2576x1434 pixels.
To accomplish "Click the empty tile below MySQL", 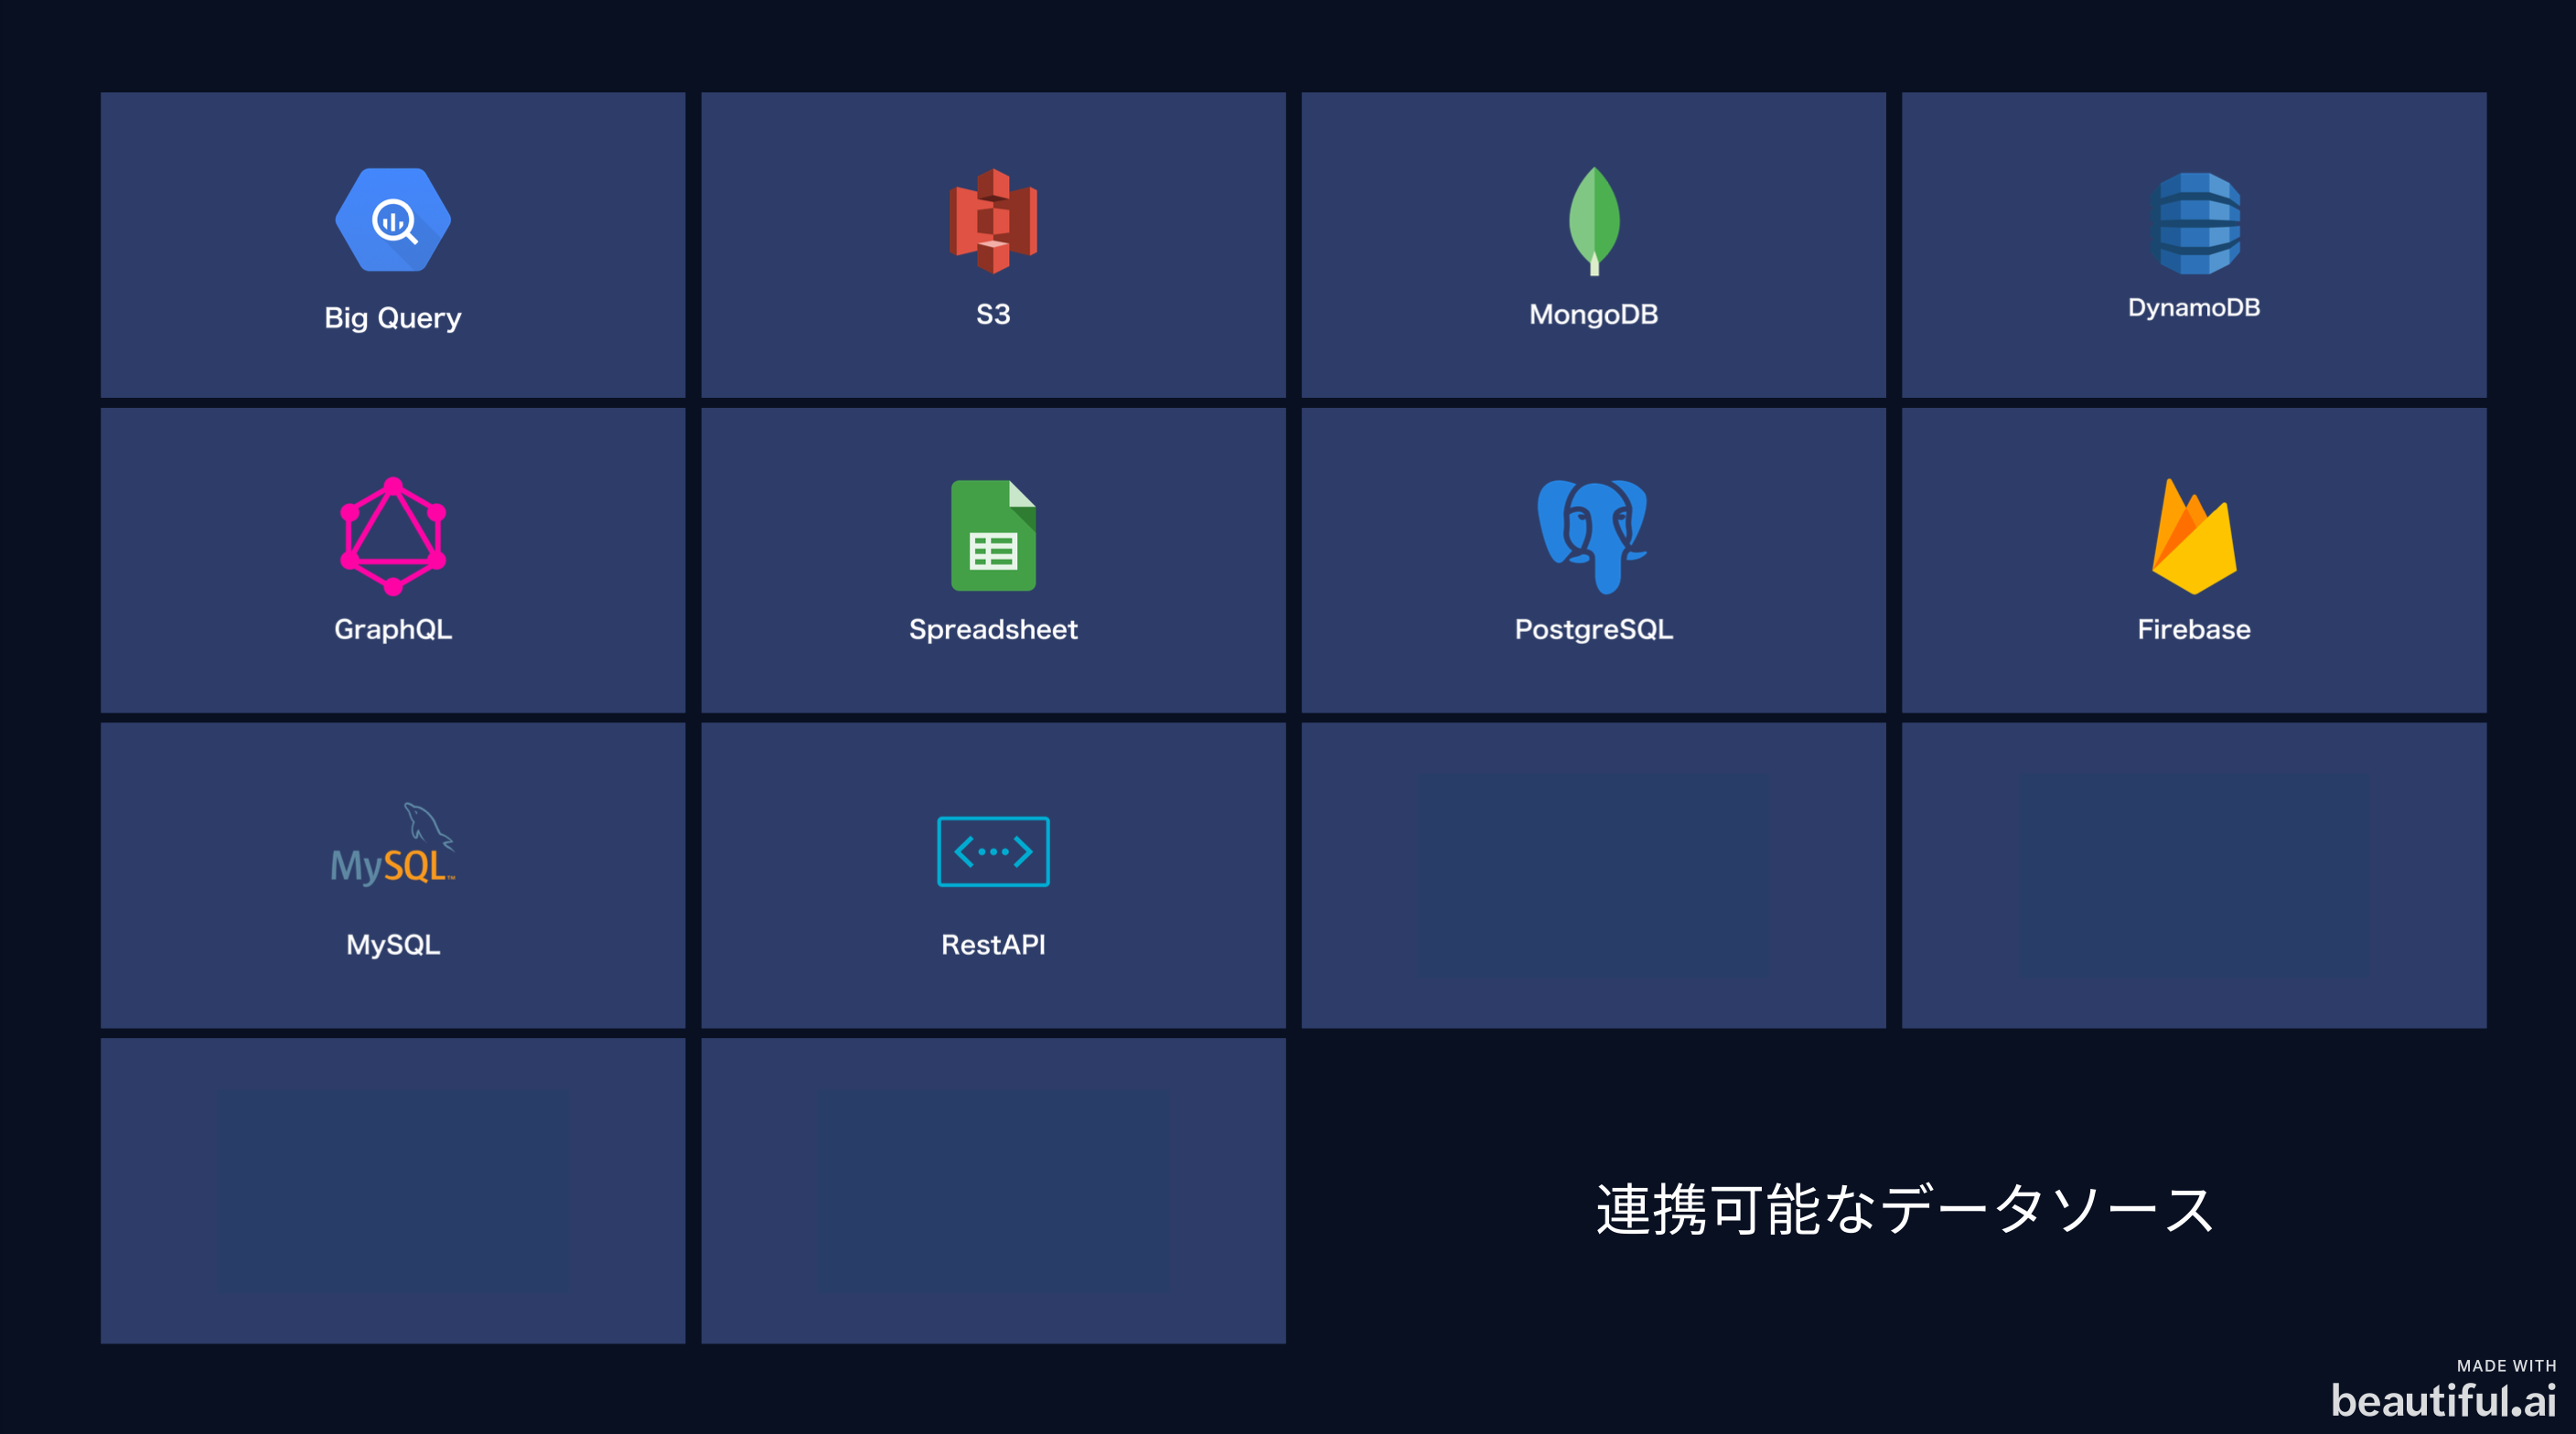I will click(x=392, y=1190).
